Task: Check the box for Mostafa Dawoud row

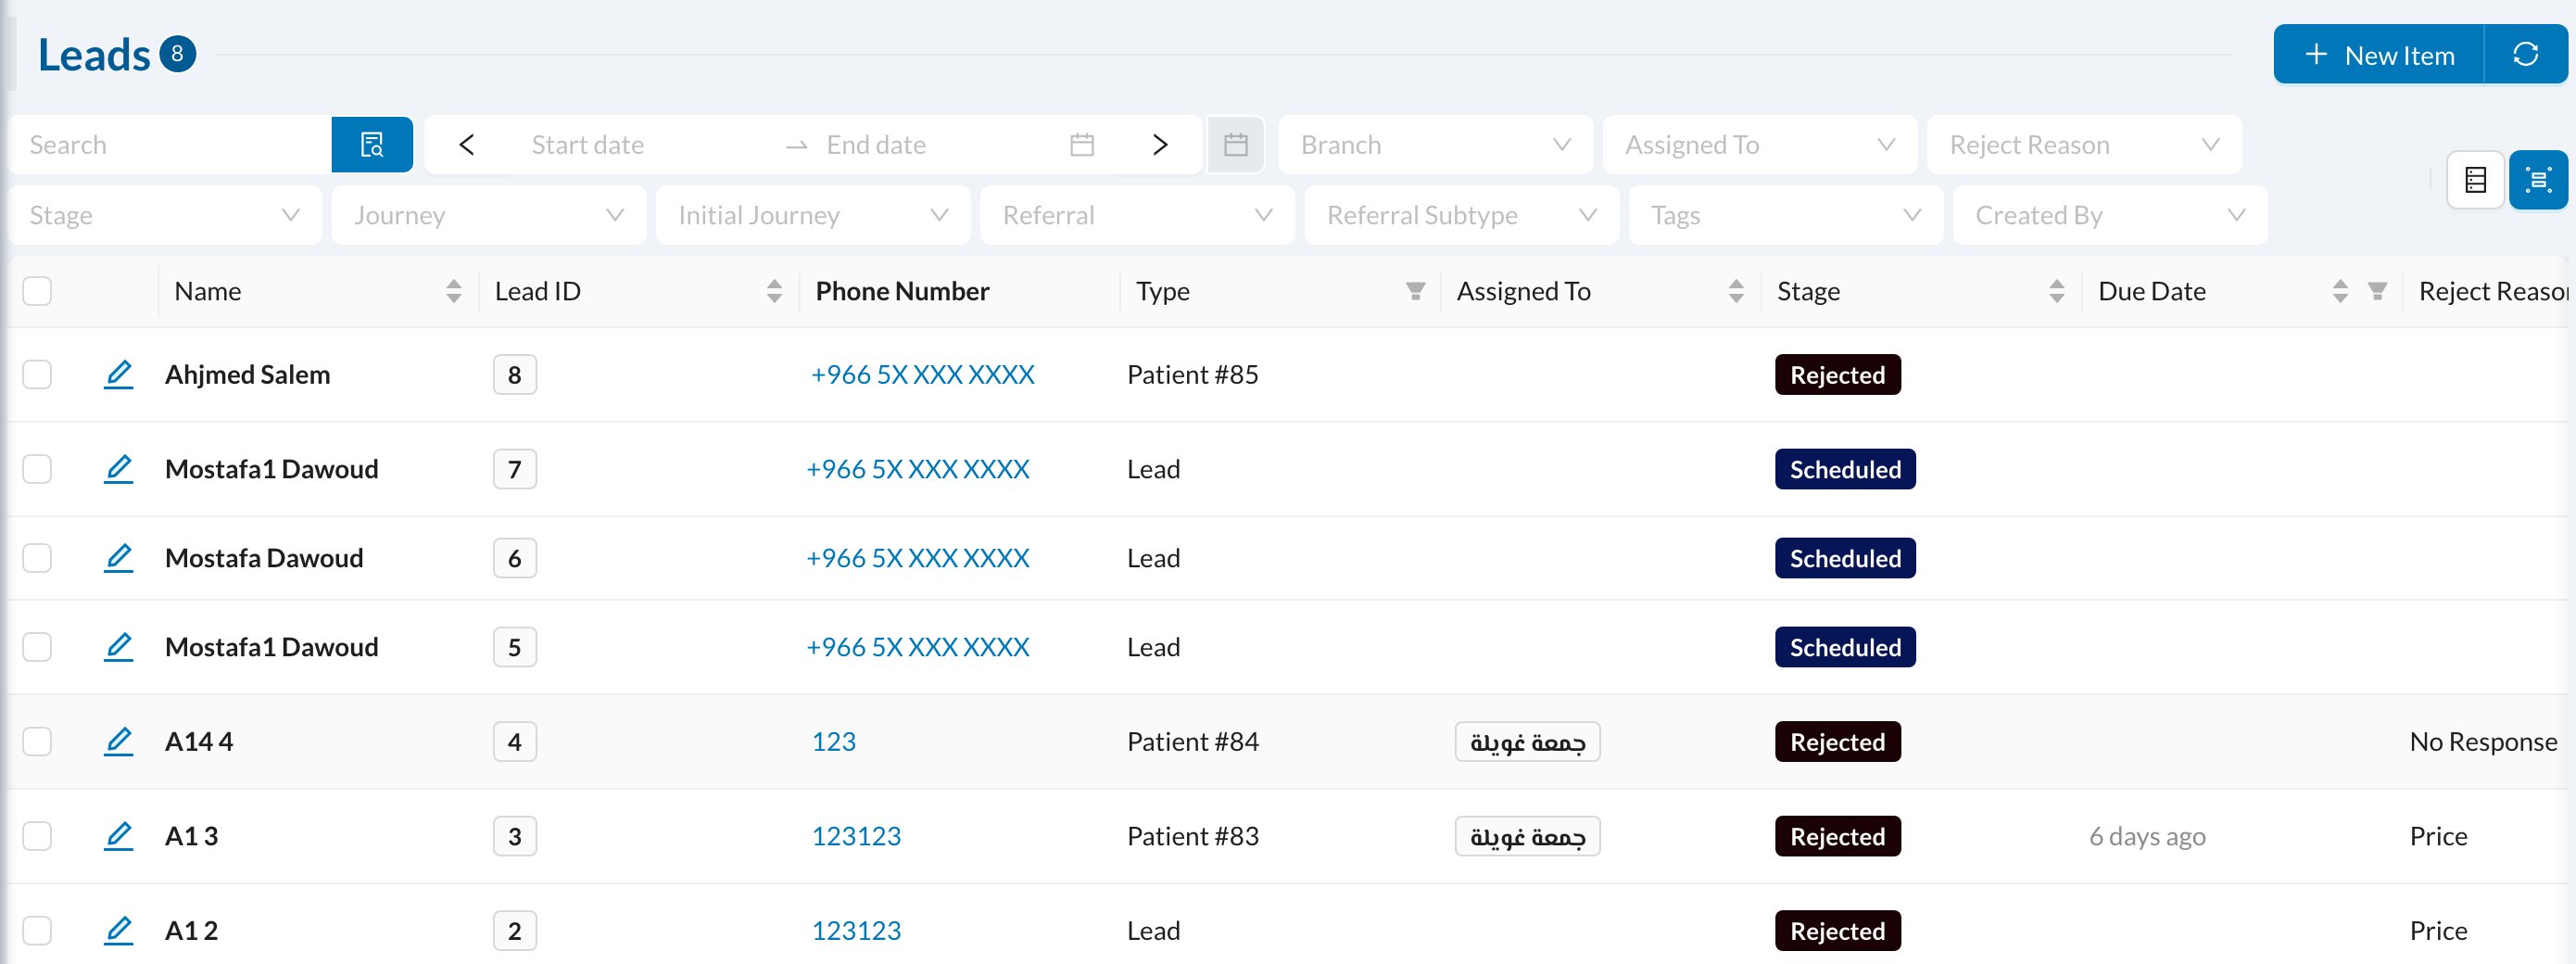Action: 37,558
